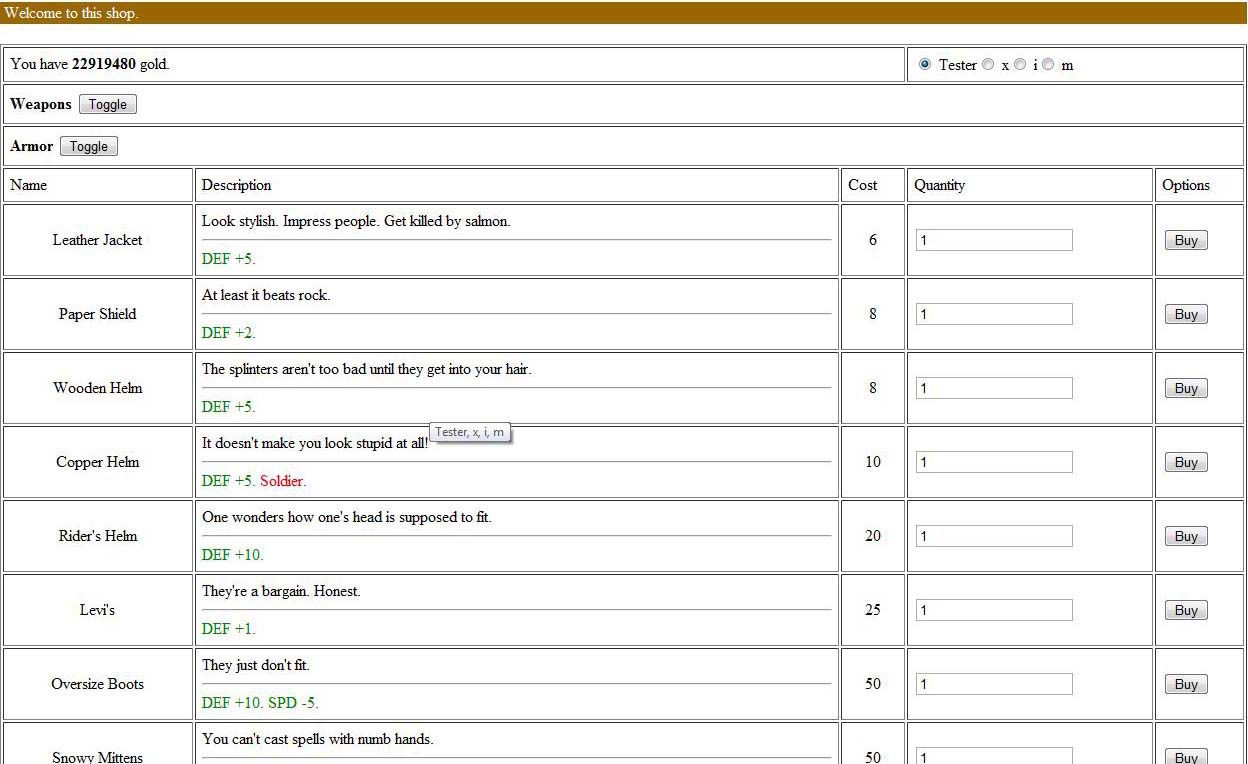Toggle the Armor section

coord(89,147)
